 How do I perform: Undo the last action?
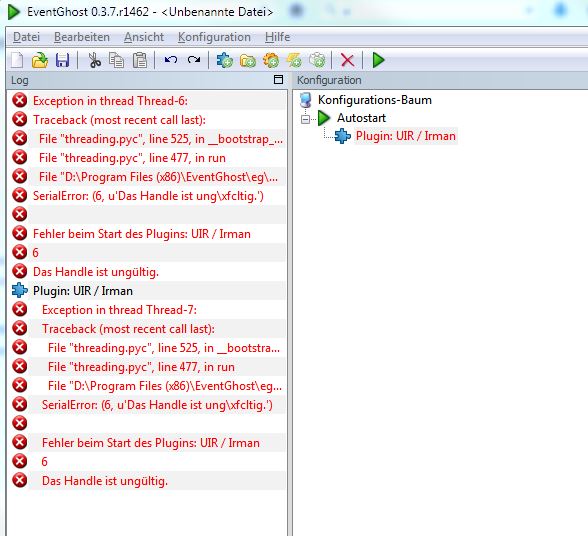coord(171,60)
